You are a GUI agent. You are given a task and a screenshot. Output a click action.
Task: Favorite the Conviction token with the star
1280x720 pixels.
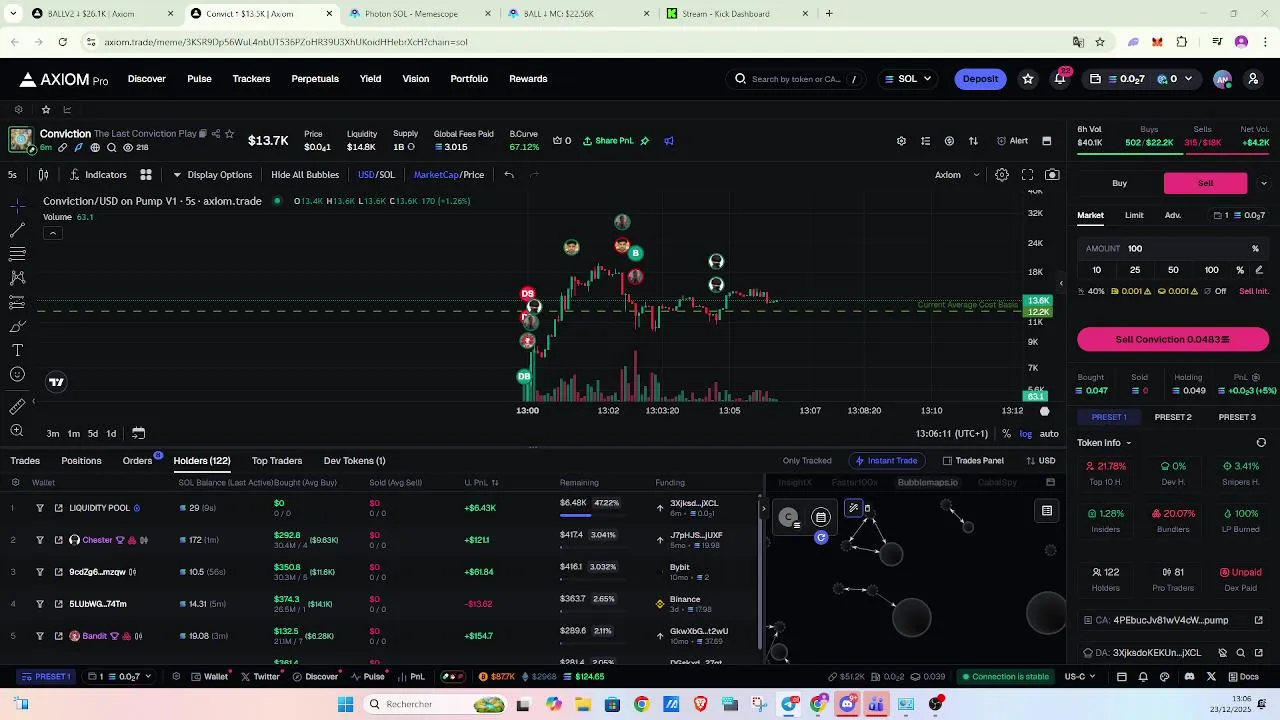coord(229,133)
